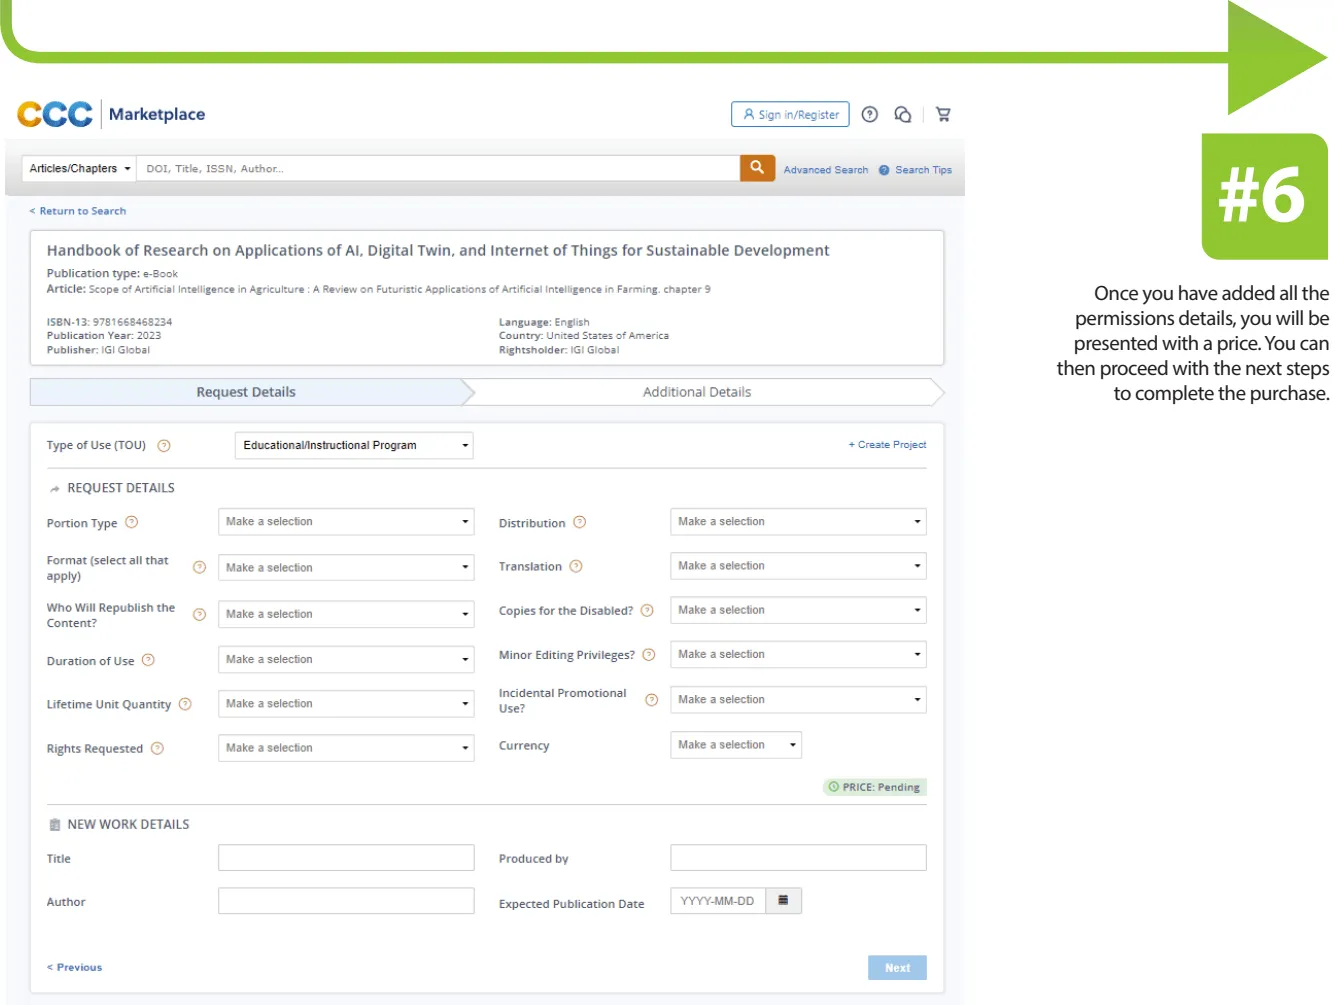Click the Title input field under New Work Details

pos(345,857)
